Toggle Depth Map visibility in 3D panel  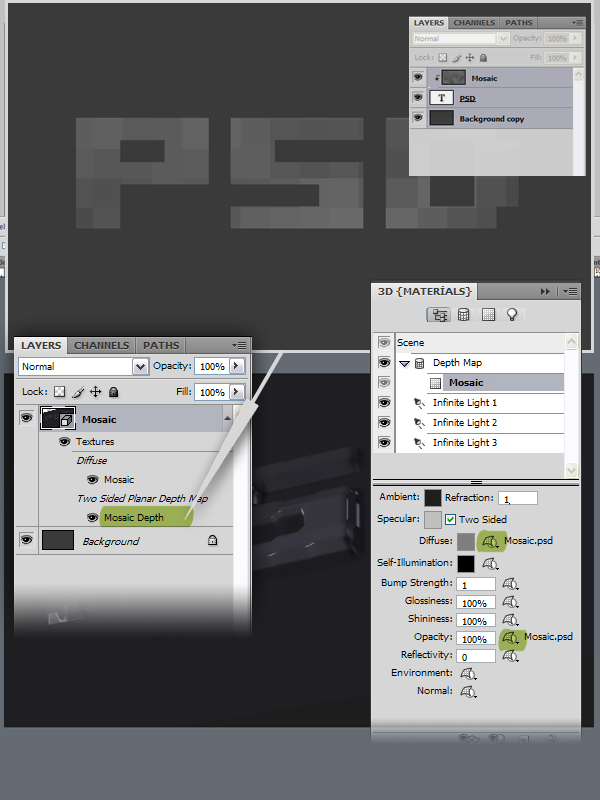(x=384, y=363)
